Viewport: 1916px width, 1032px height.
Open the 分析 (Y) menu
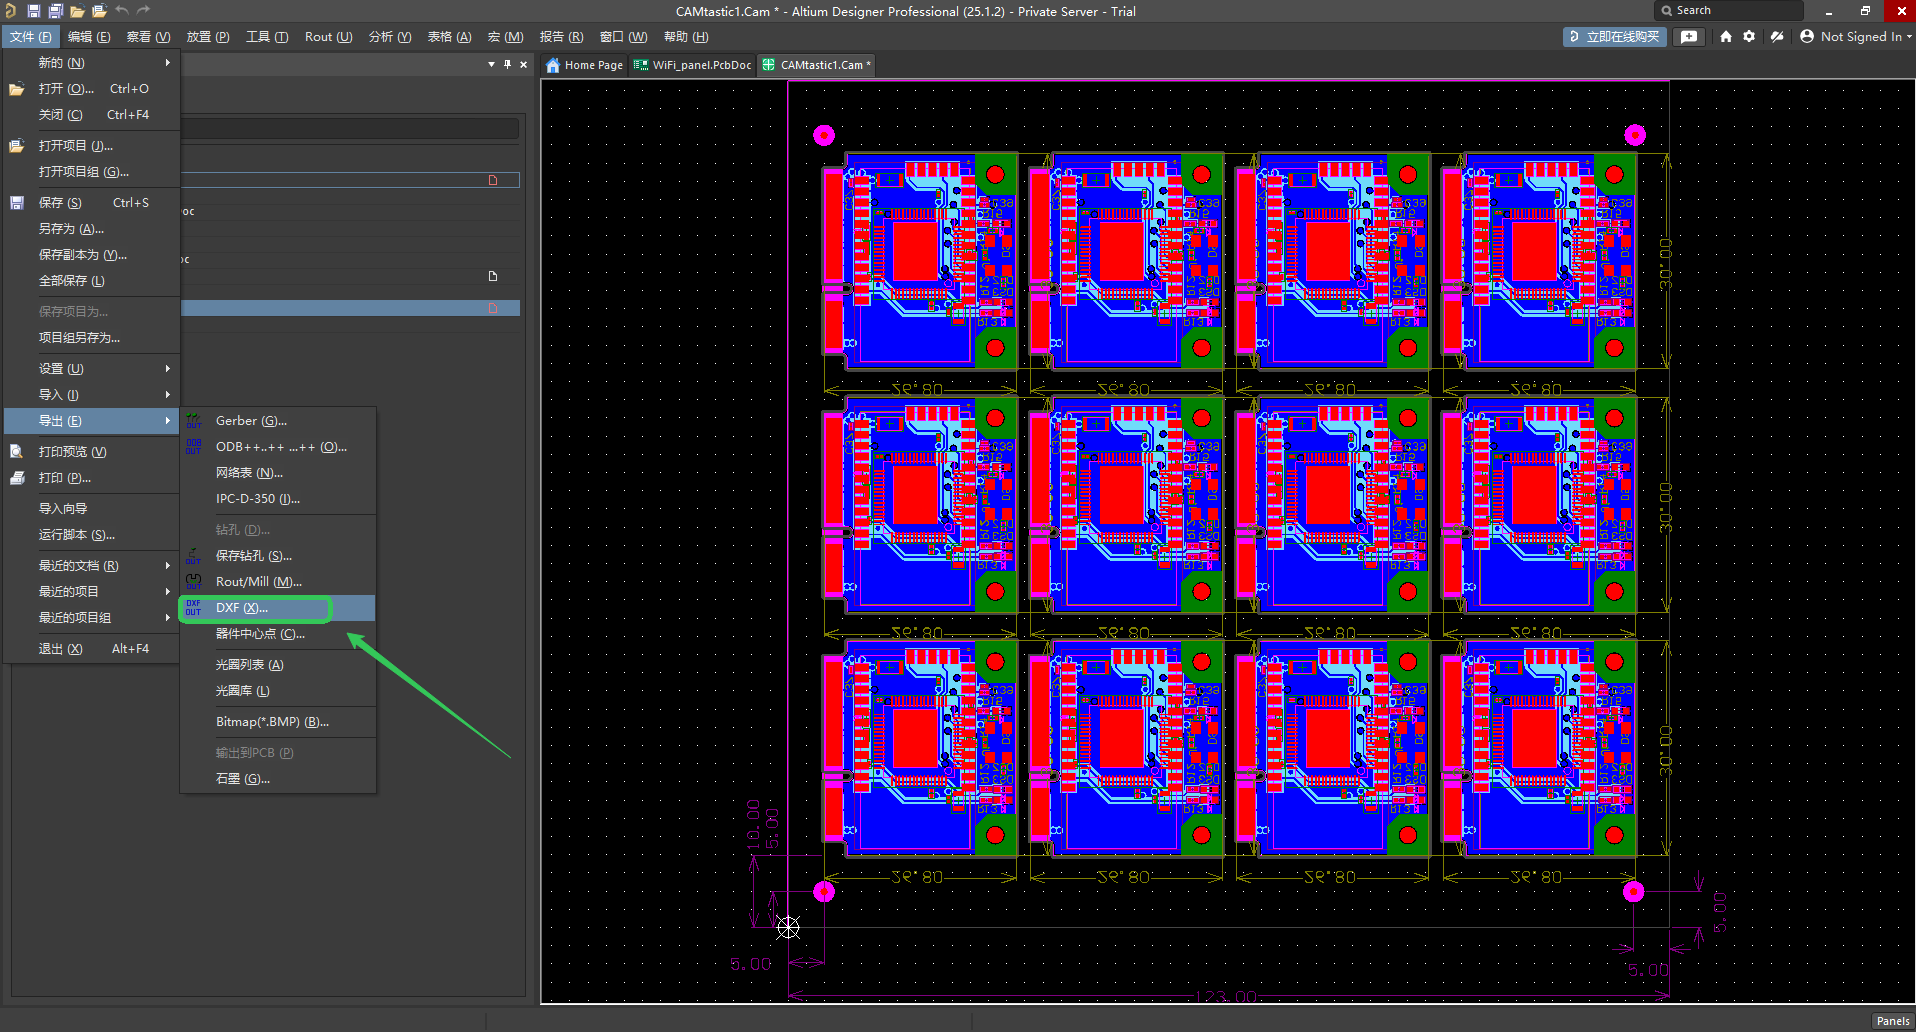tap(390, 37)
